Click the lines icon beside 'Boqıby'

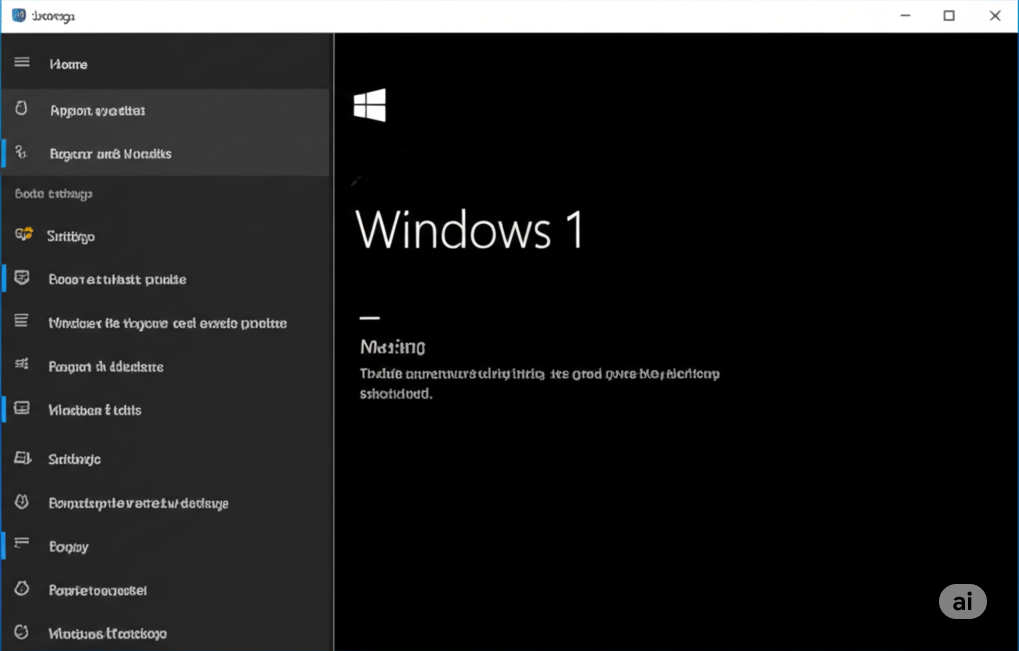tap(21, 542)
